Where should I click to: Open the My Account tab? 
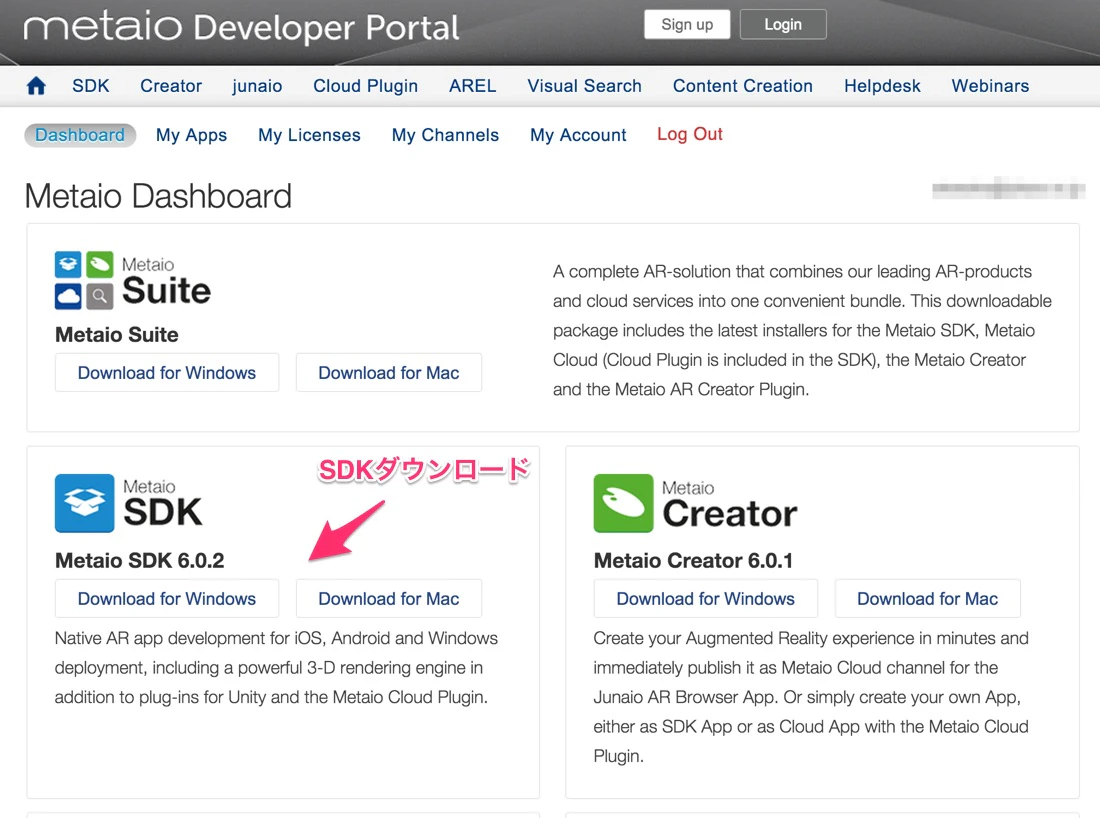pyautogui.click(x=578, y=135)
